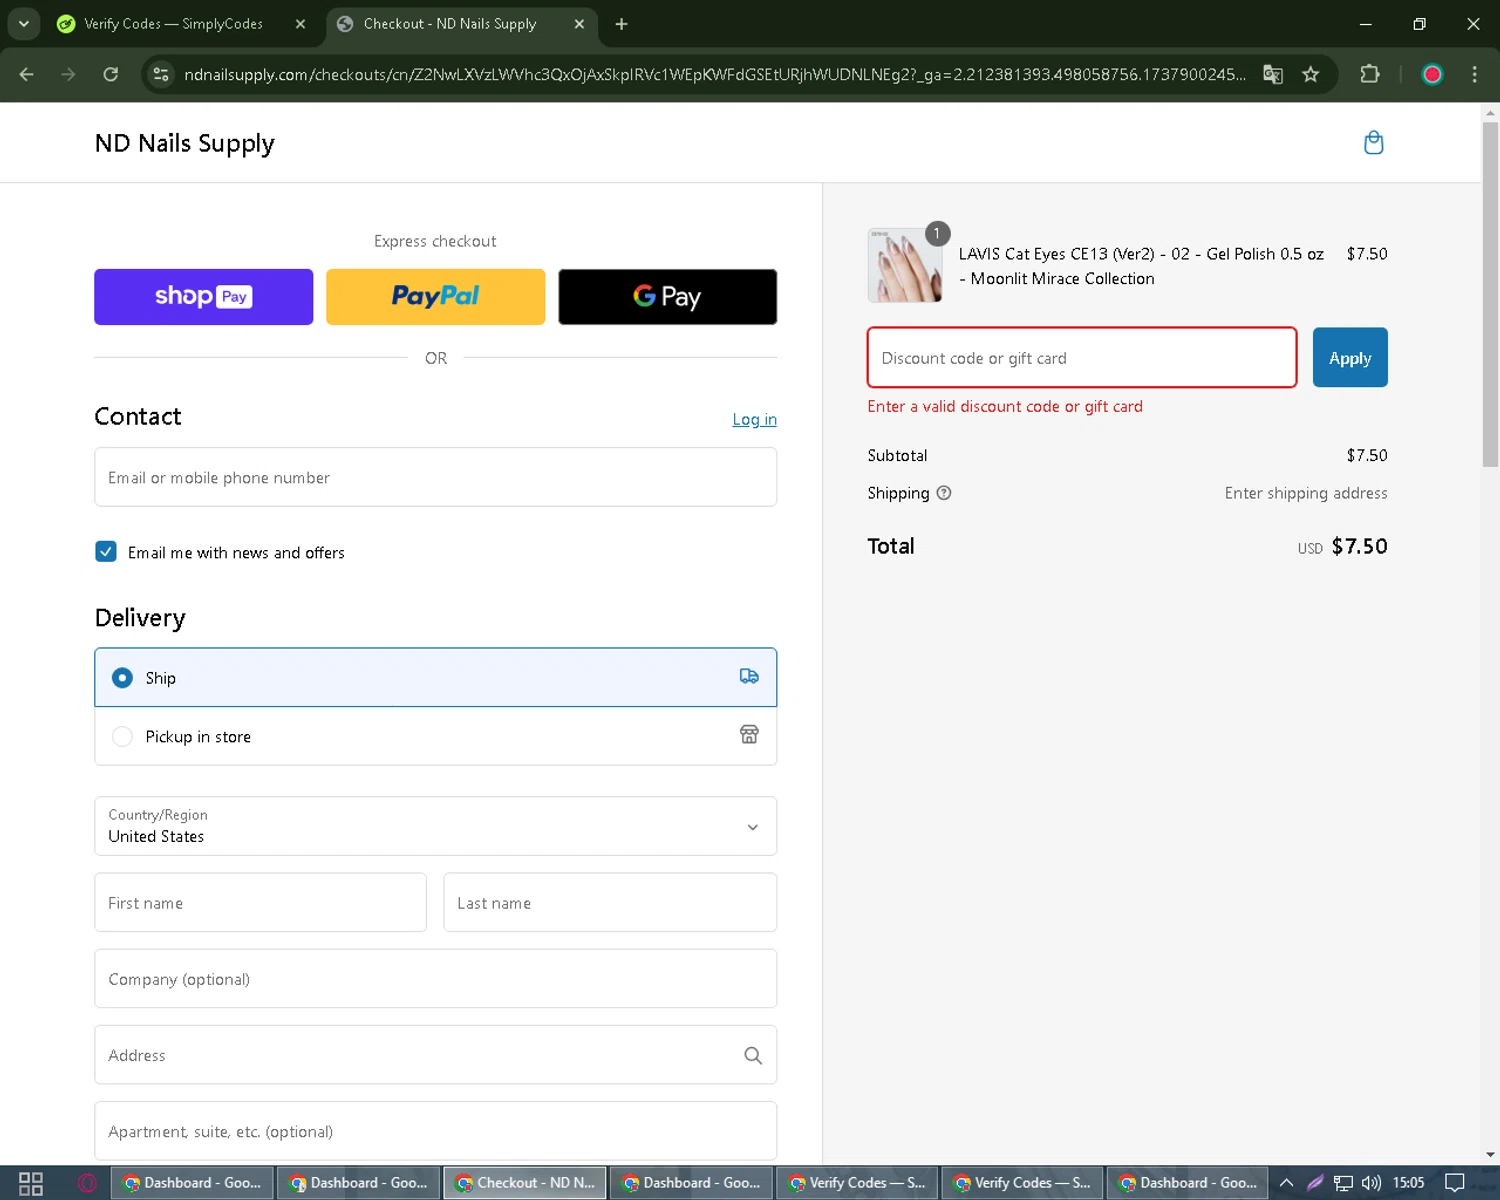Open the shopping cart bag icon

tap(1373, 143)
